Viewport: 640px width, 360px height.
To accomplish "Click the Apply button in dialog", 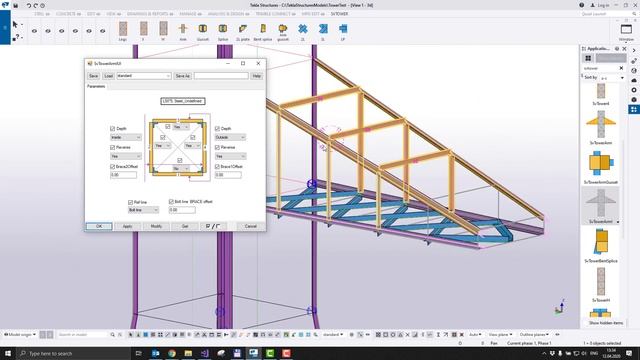I will pyautogui.click(x=127, y=226).
